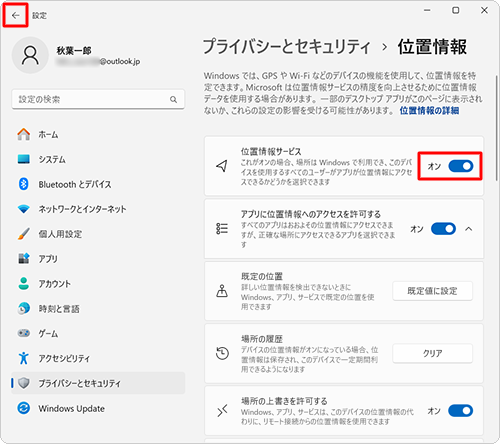Click the アクセシビリティ figure icon

coord(24,358)
